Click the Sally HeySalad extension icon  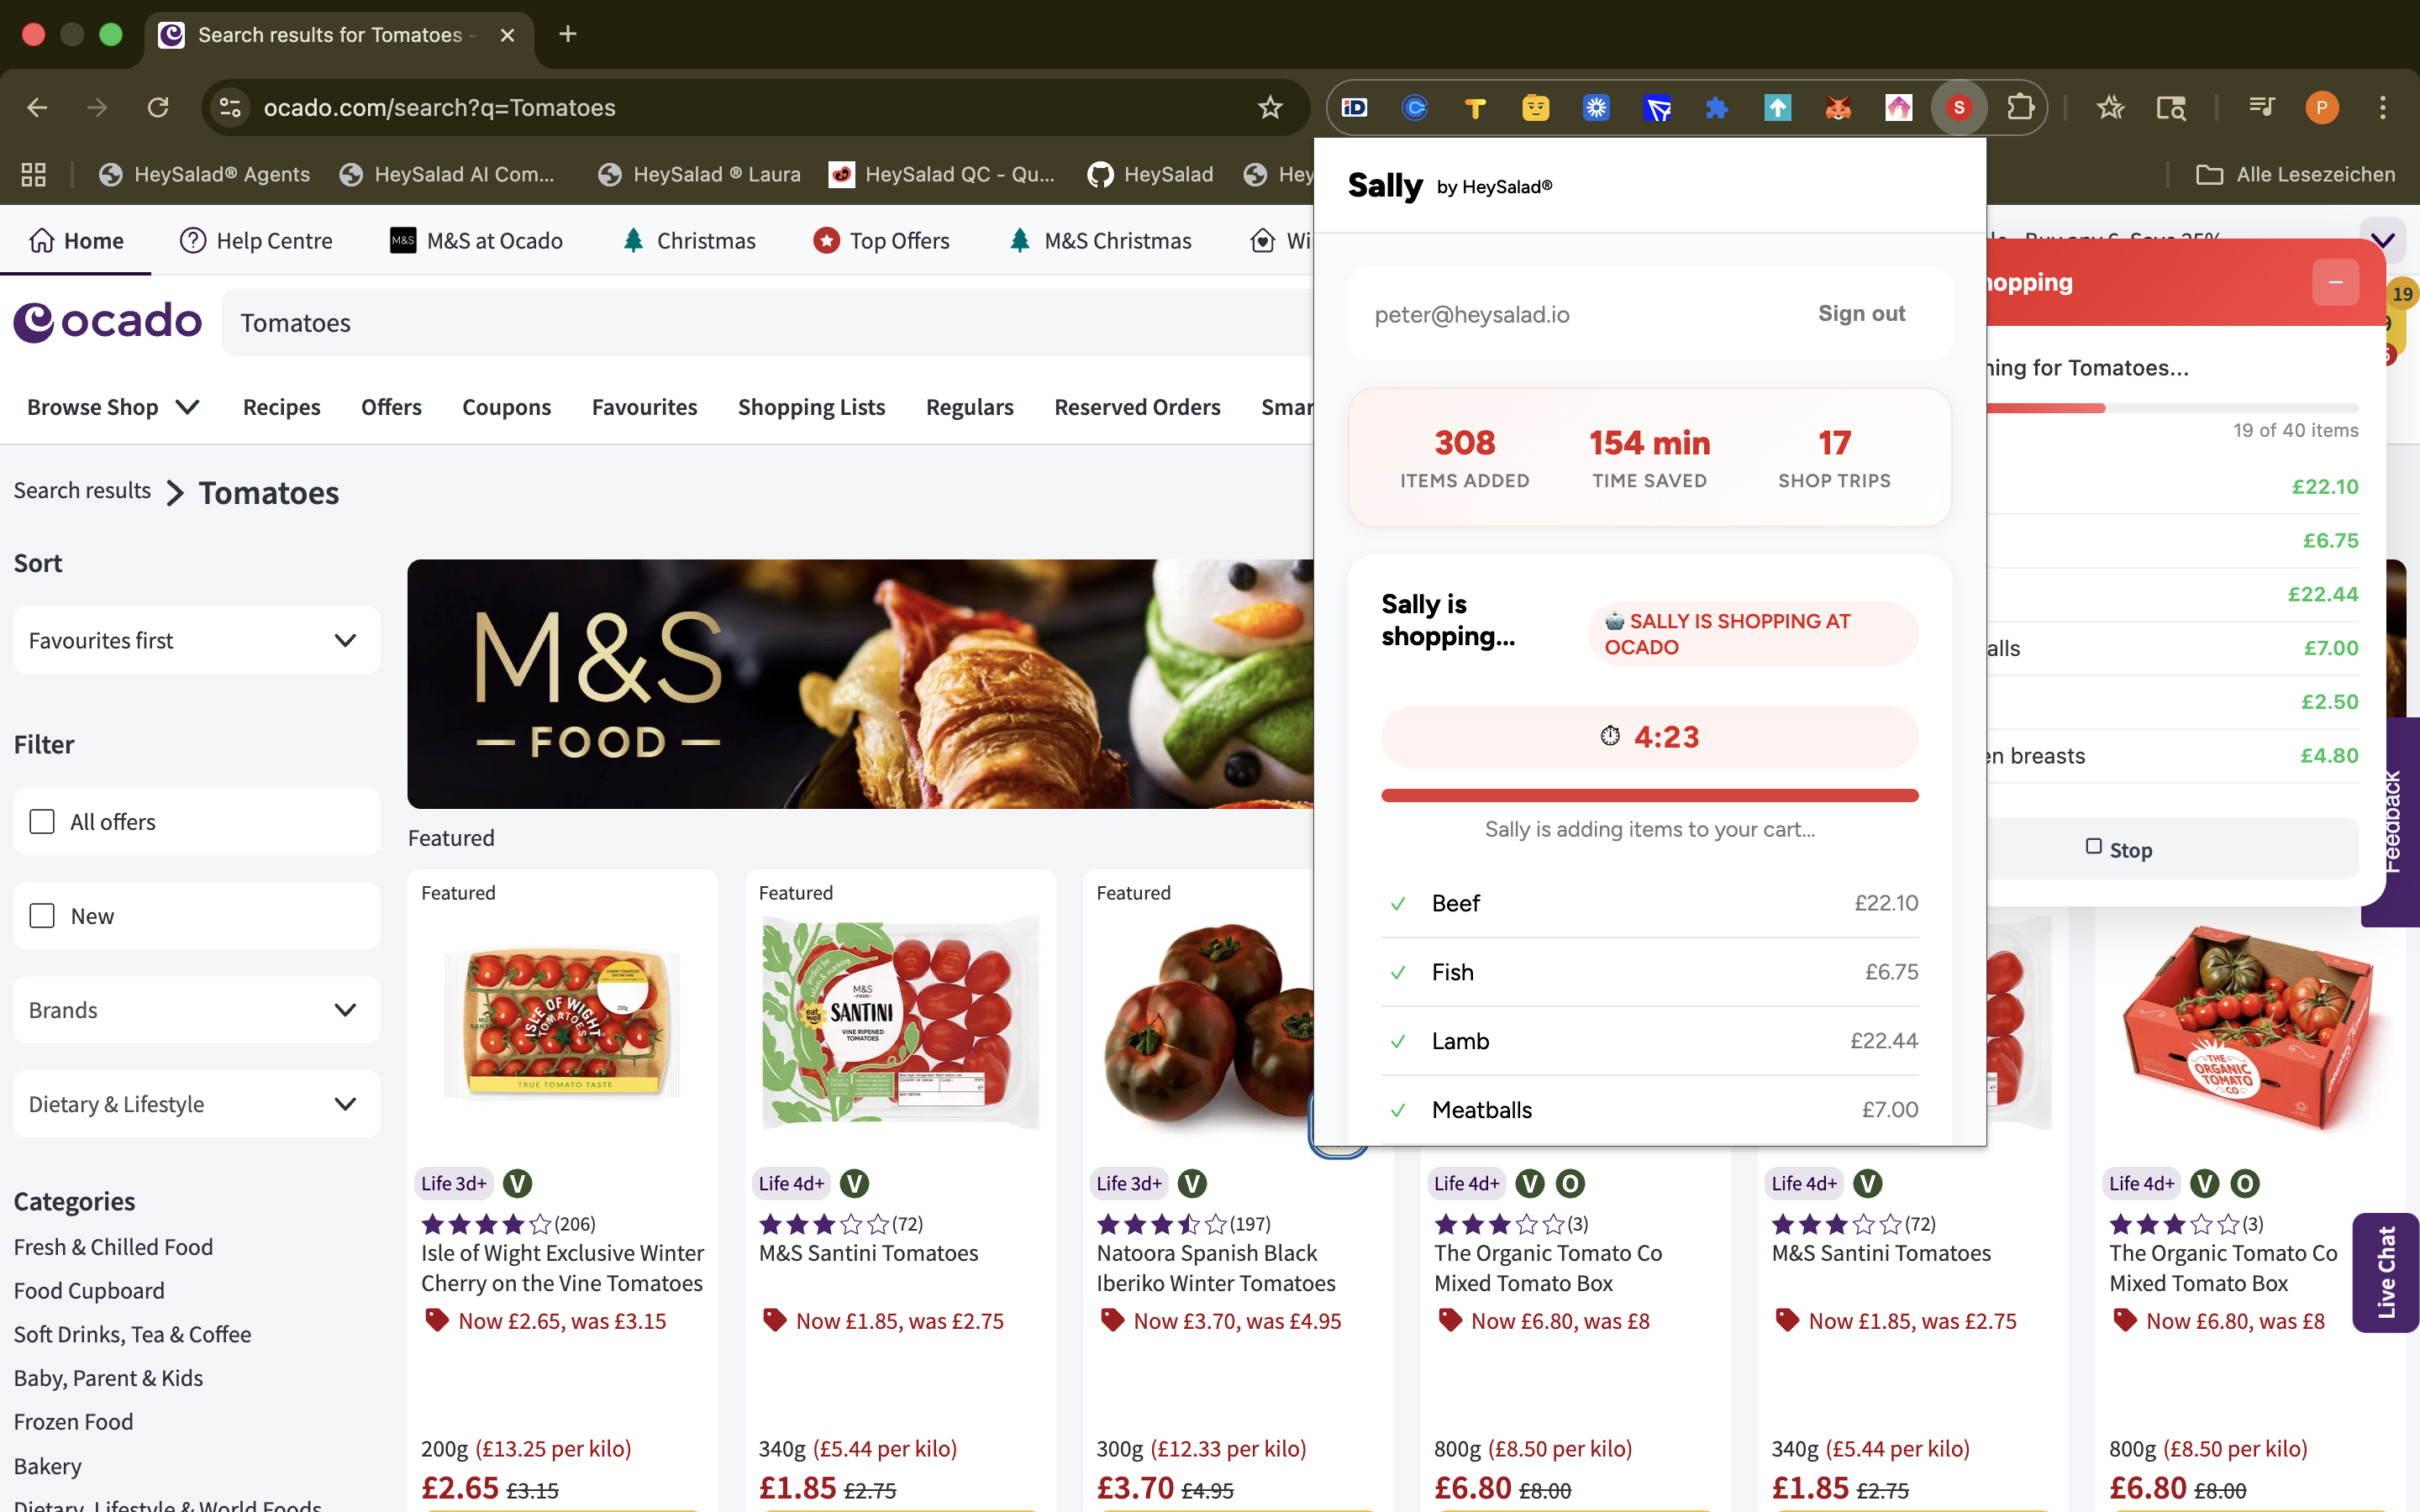pos(1959,107)
